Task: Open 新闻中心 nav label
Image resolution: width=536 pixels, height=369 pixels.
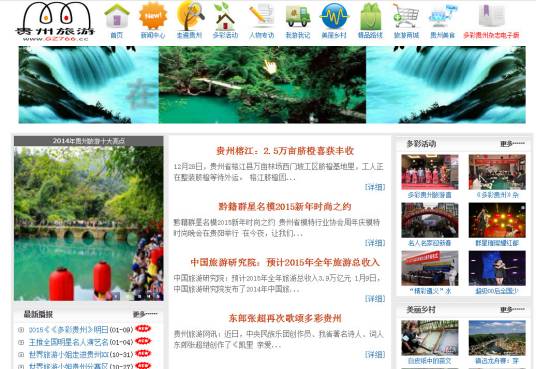Action: [x=153, y=35]
